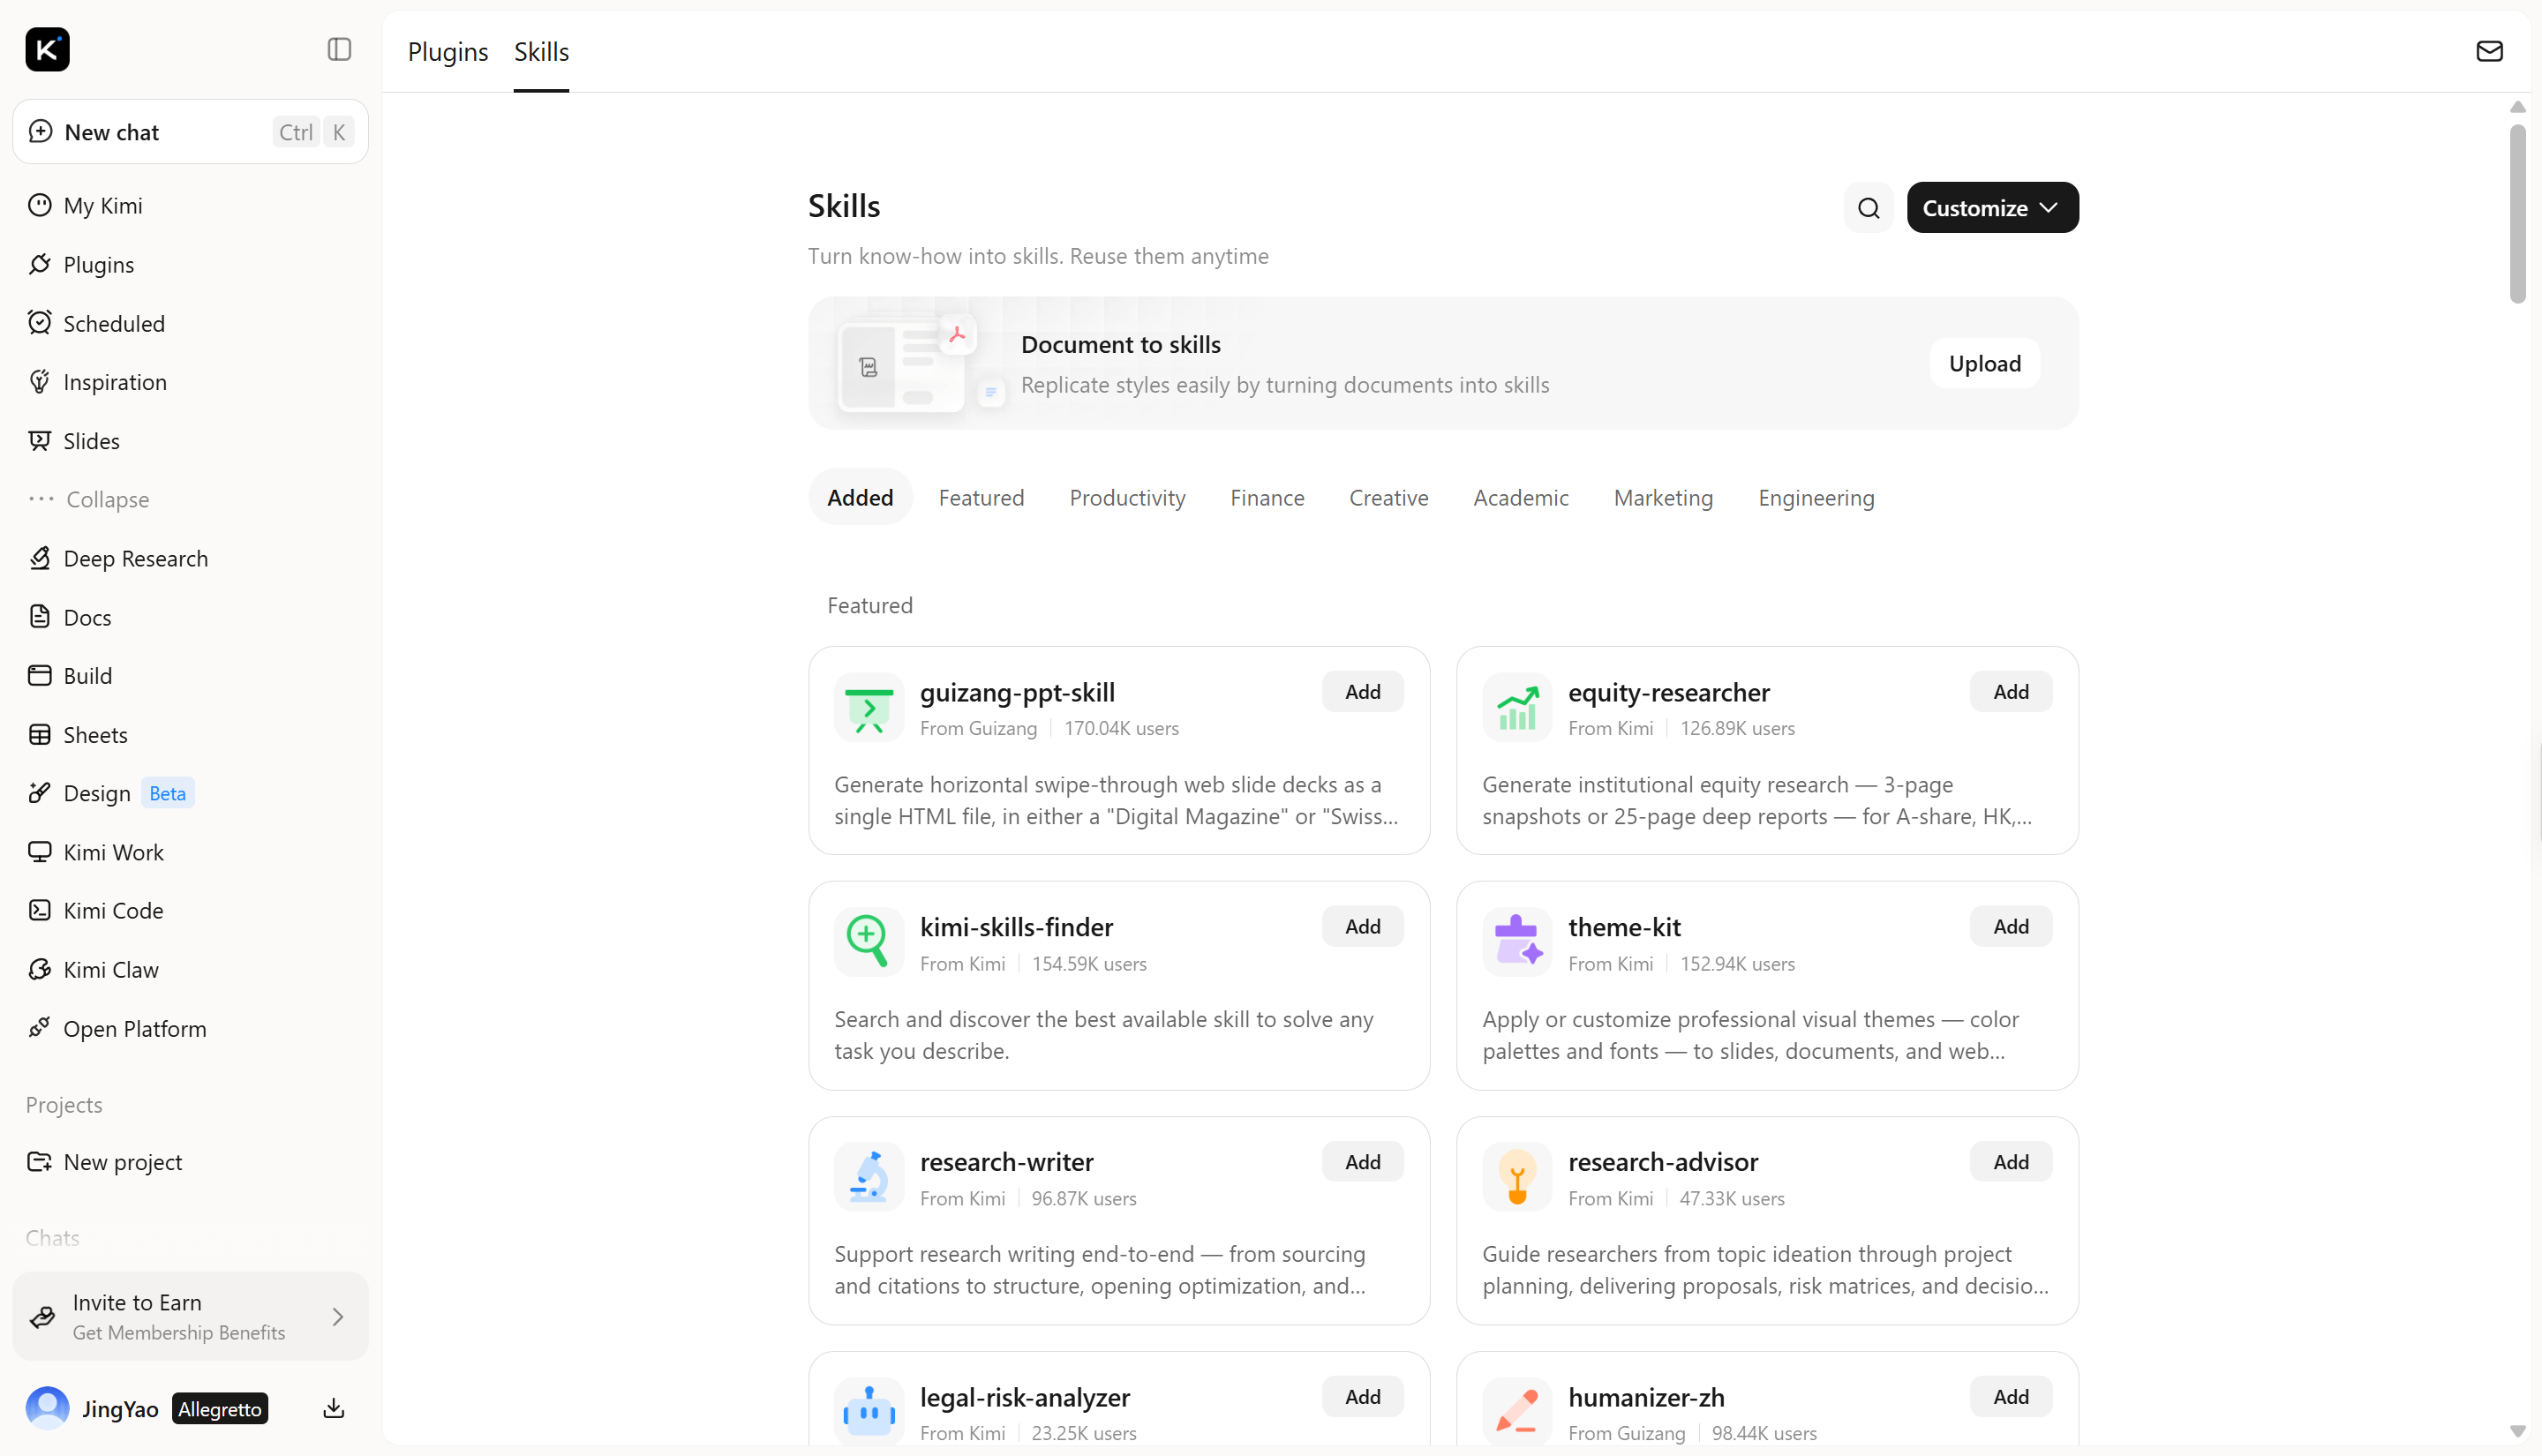Open My Kimi in sidebar

click(x=190, y=206)
